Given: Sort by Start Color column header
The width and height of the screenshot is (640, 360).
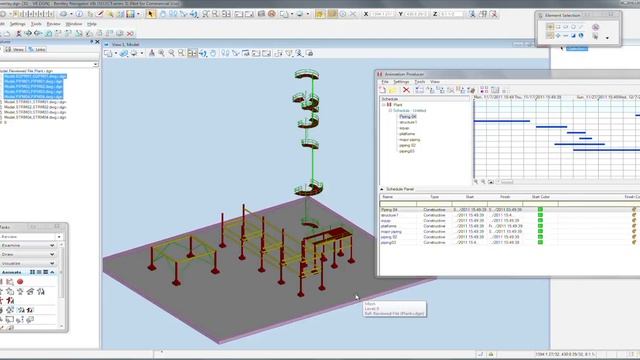Looking at the screenshot, I should tap(540, 197).
